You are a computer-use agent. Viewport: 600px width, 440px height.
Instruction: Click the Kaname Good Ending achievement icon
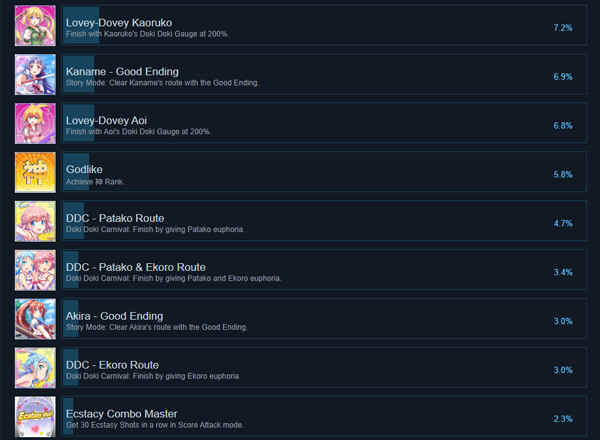click(35, 75)
